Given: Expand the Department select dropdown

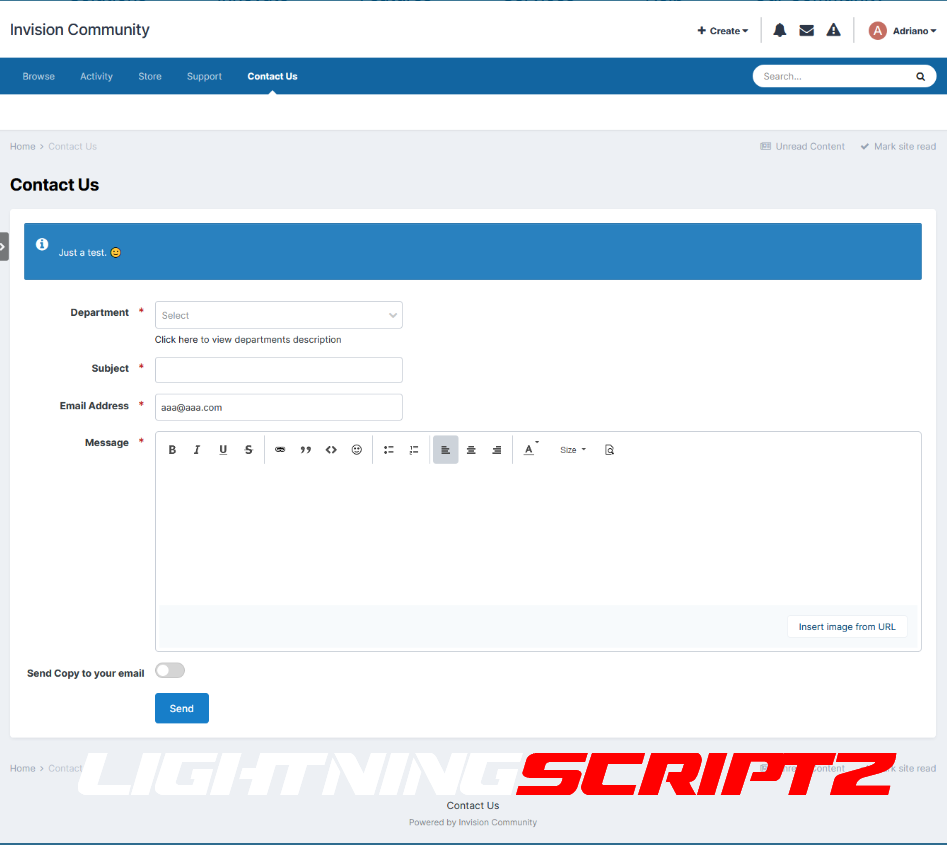Looking at the screenshot, I should click(x=278, y=315).
